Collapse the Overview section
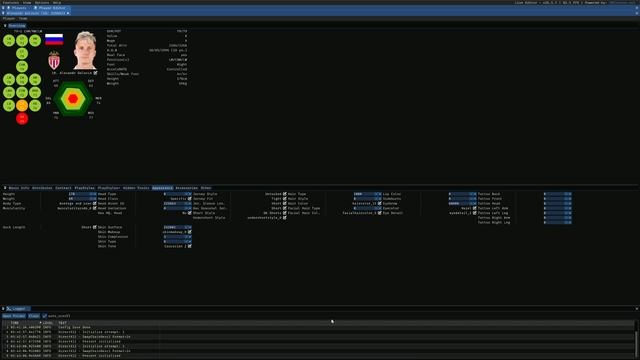 (5, 26)
